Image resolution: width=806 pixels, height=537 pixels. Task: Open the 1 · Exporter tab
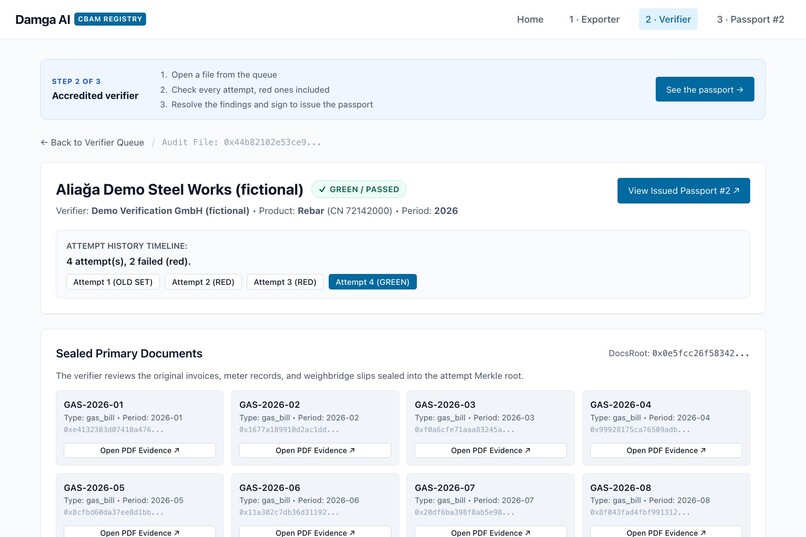coord(594,20)
